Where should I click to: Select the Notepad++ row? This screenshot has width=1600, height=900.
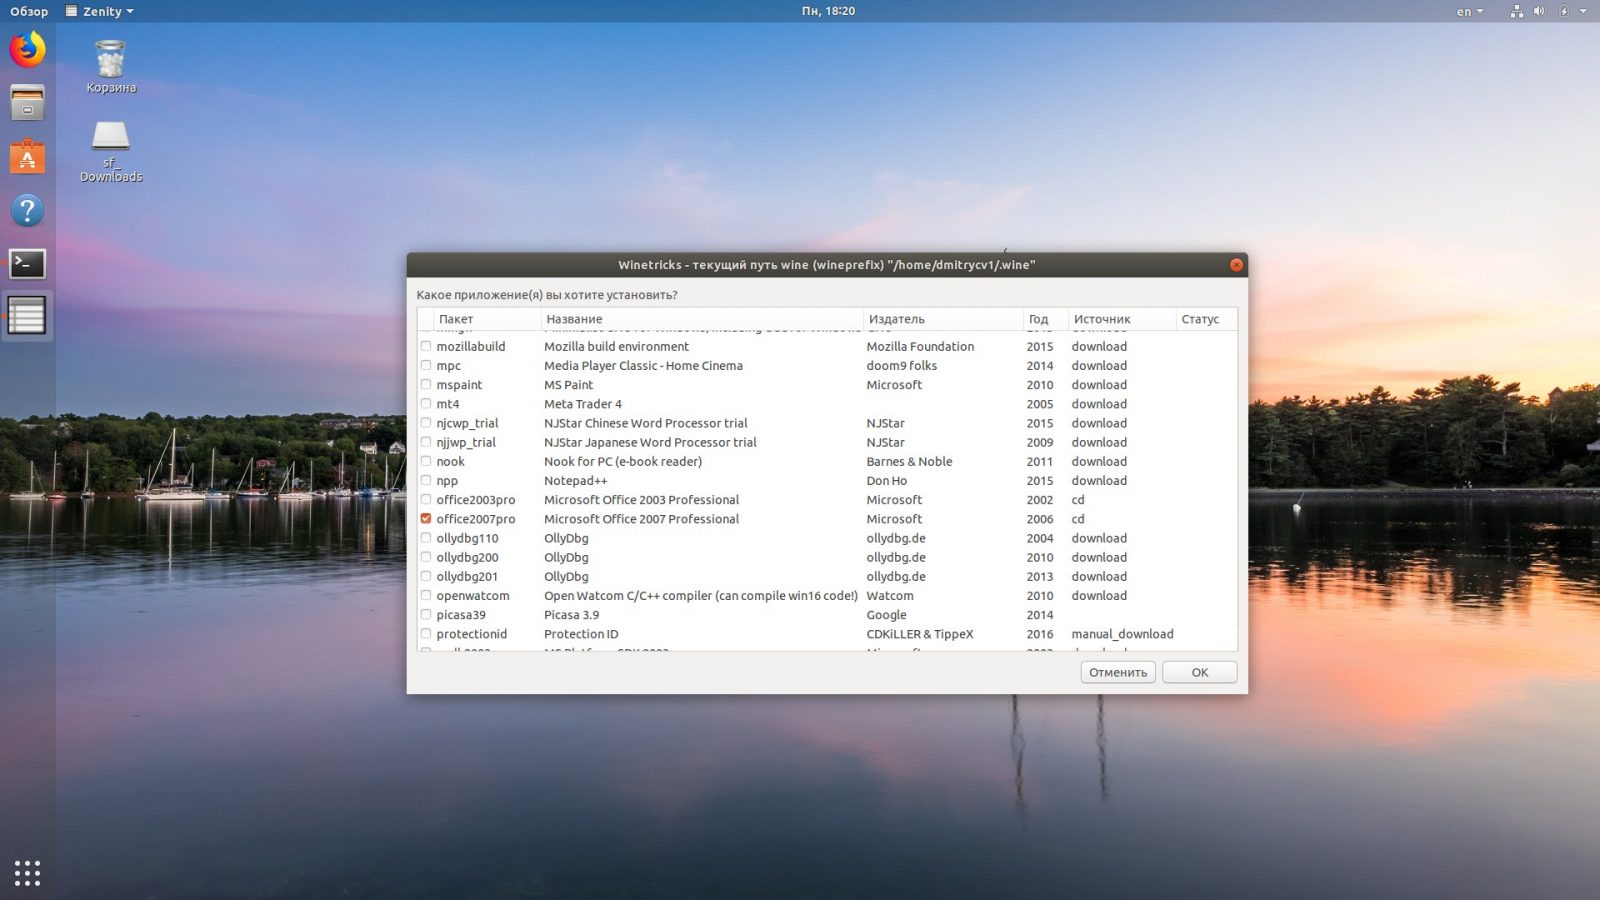click(x=827, y=480)
